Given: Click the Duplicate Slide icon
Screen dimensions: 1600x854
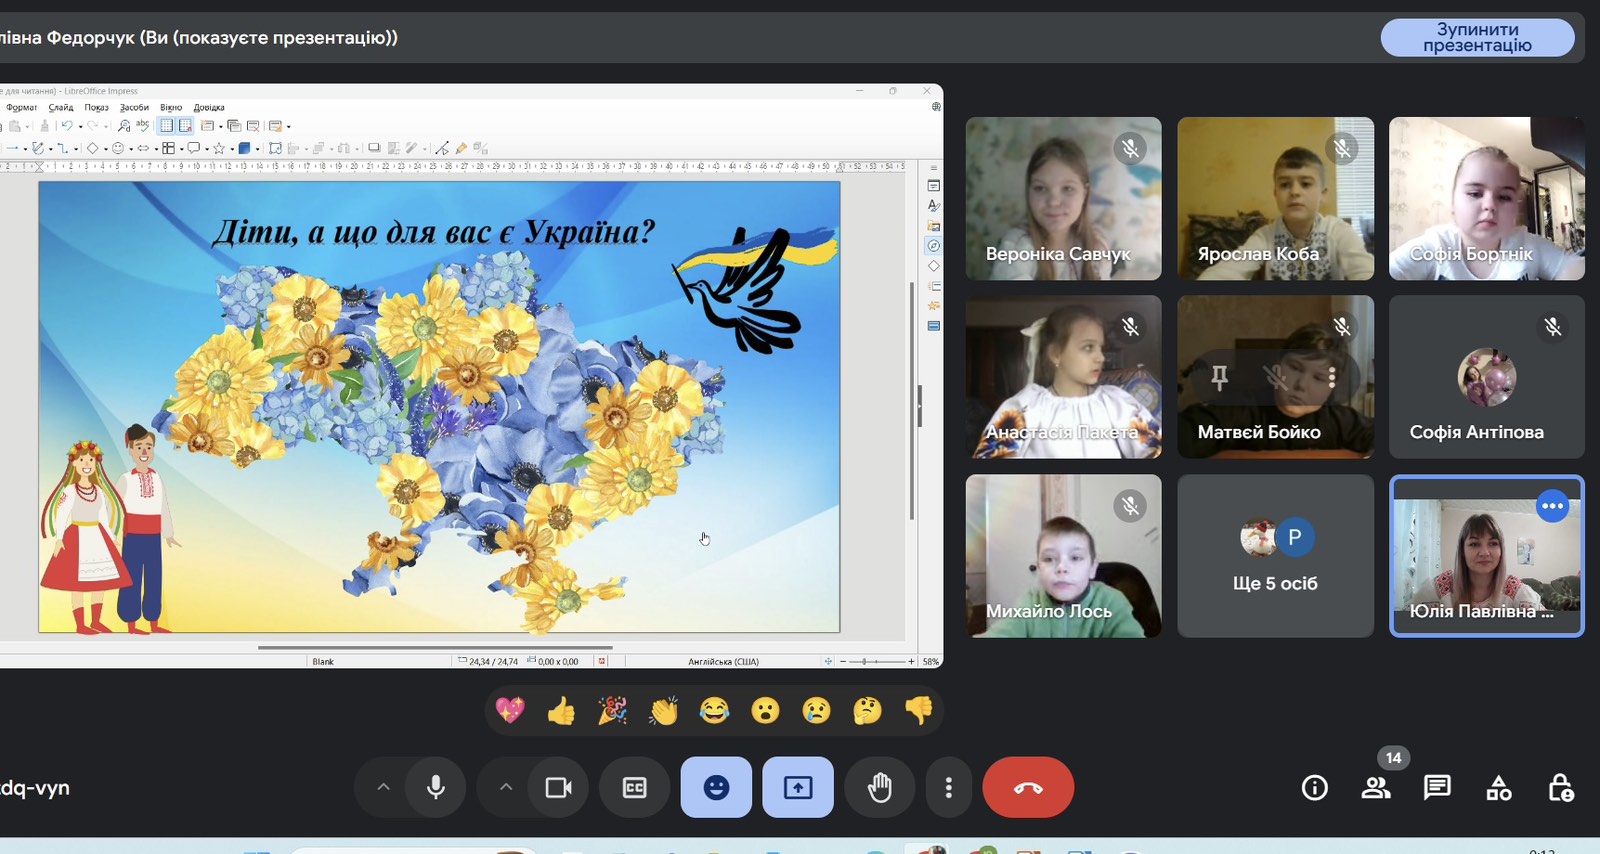Looking at the screenshot, I should point(234,126).
